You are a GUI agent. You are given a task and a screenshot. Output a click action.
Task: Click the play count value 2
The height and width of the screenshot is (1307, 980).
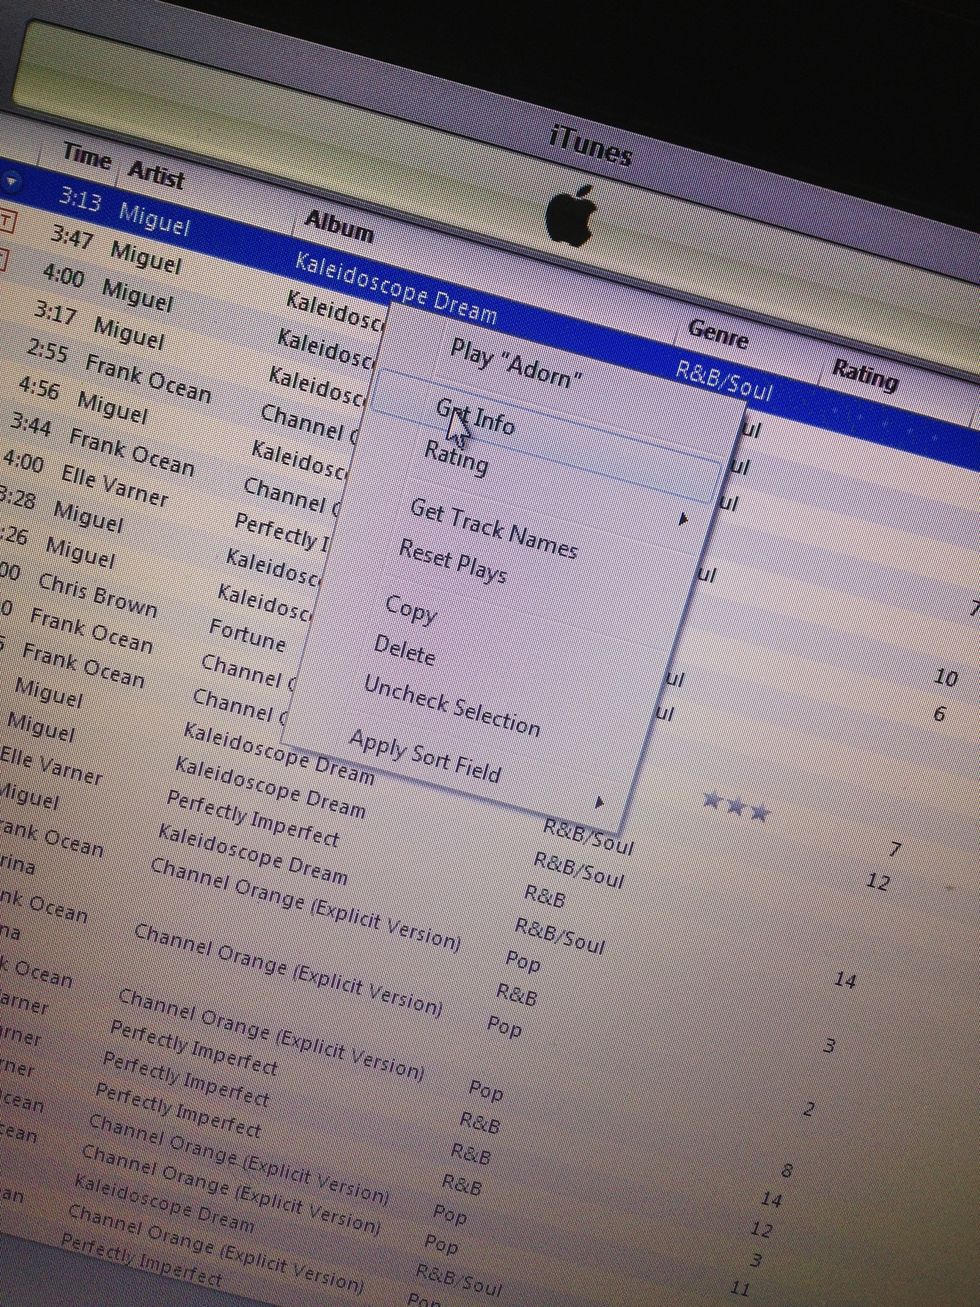(808, 1109)
